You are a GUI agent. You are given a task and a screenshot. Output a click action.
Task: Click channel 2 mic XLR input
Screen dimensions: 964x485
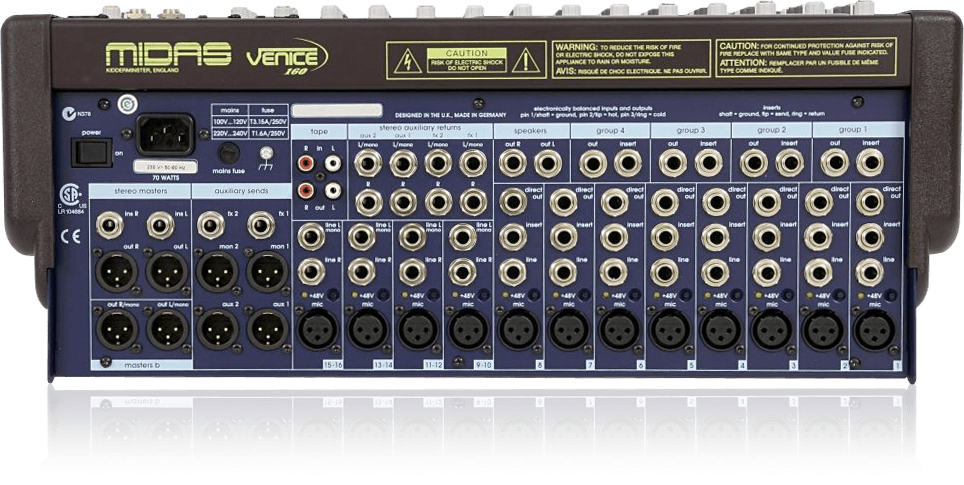pos(823,329)
